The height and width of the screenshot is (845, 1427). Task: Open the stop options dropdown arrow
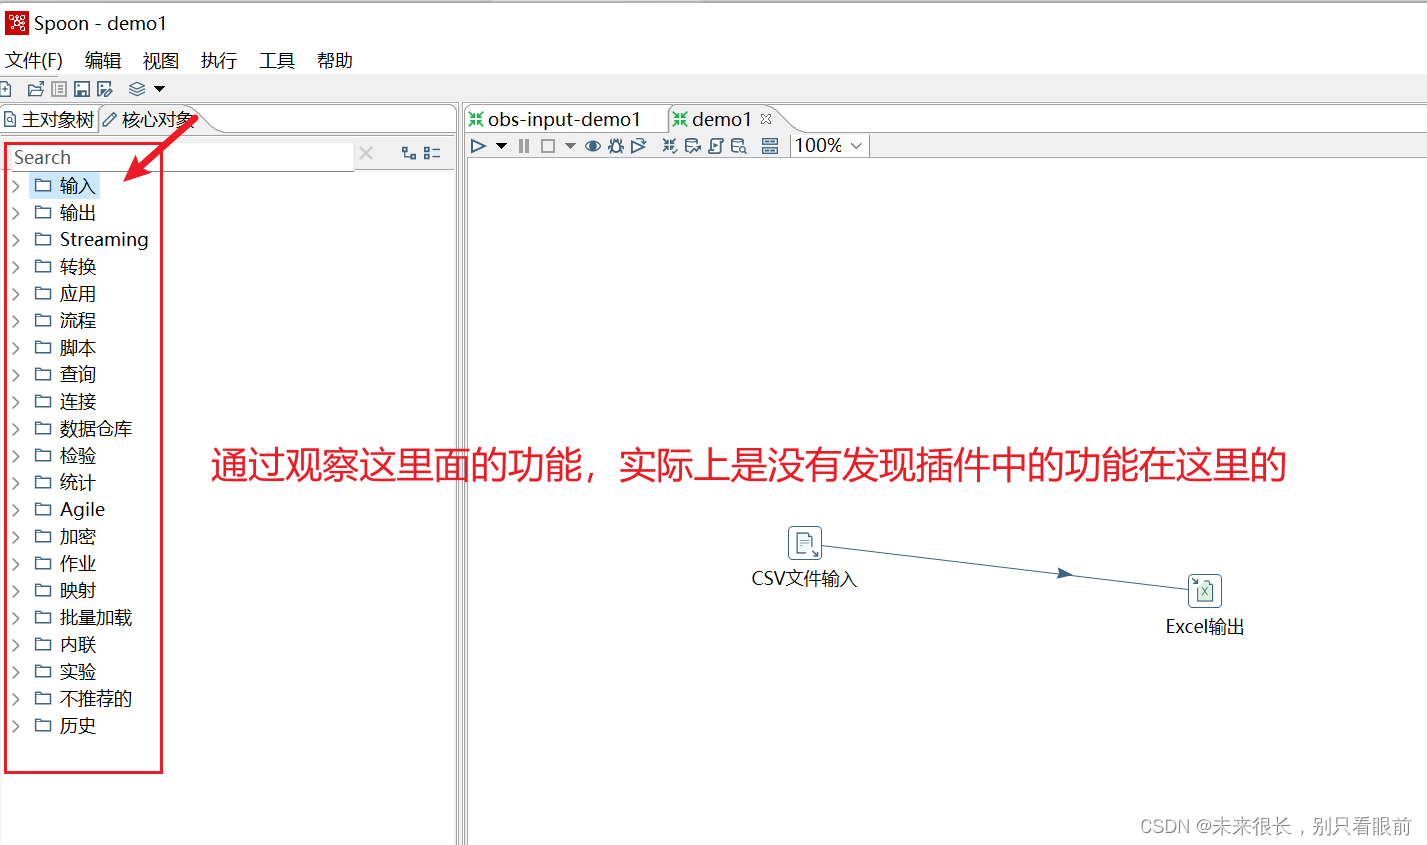[x=570, y=146]
